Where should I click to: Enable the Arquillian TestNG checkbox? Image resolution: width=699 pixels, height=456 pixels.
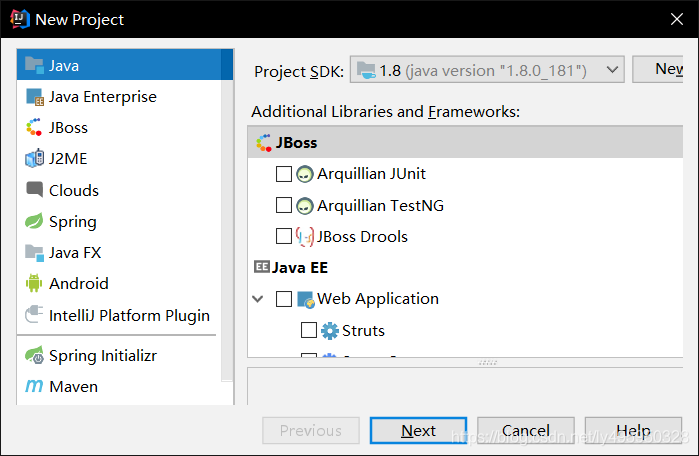[284, 205]
